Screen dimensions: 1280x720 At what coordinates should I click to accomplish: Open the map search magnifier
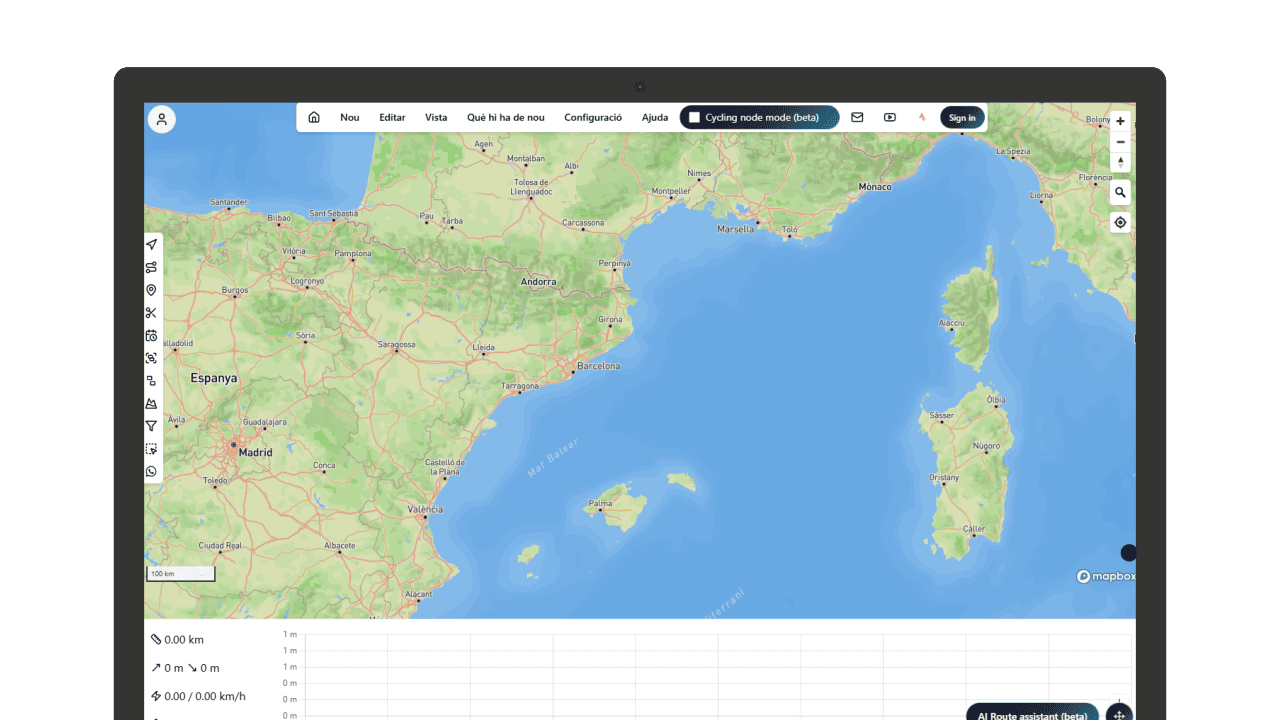pos(1120,192)
